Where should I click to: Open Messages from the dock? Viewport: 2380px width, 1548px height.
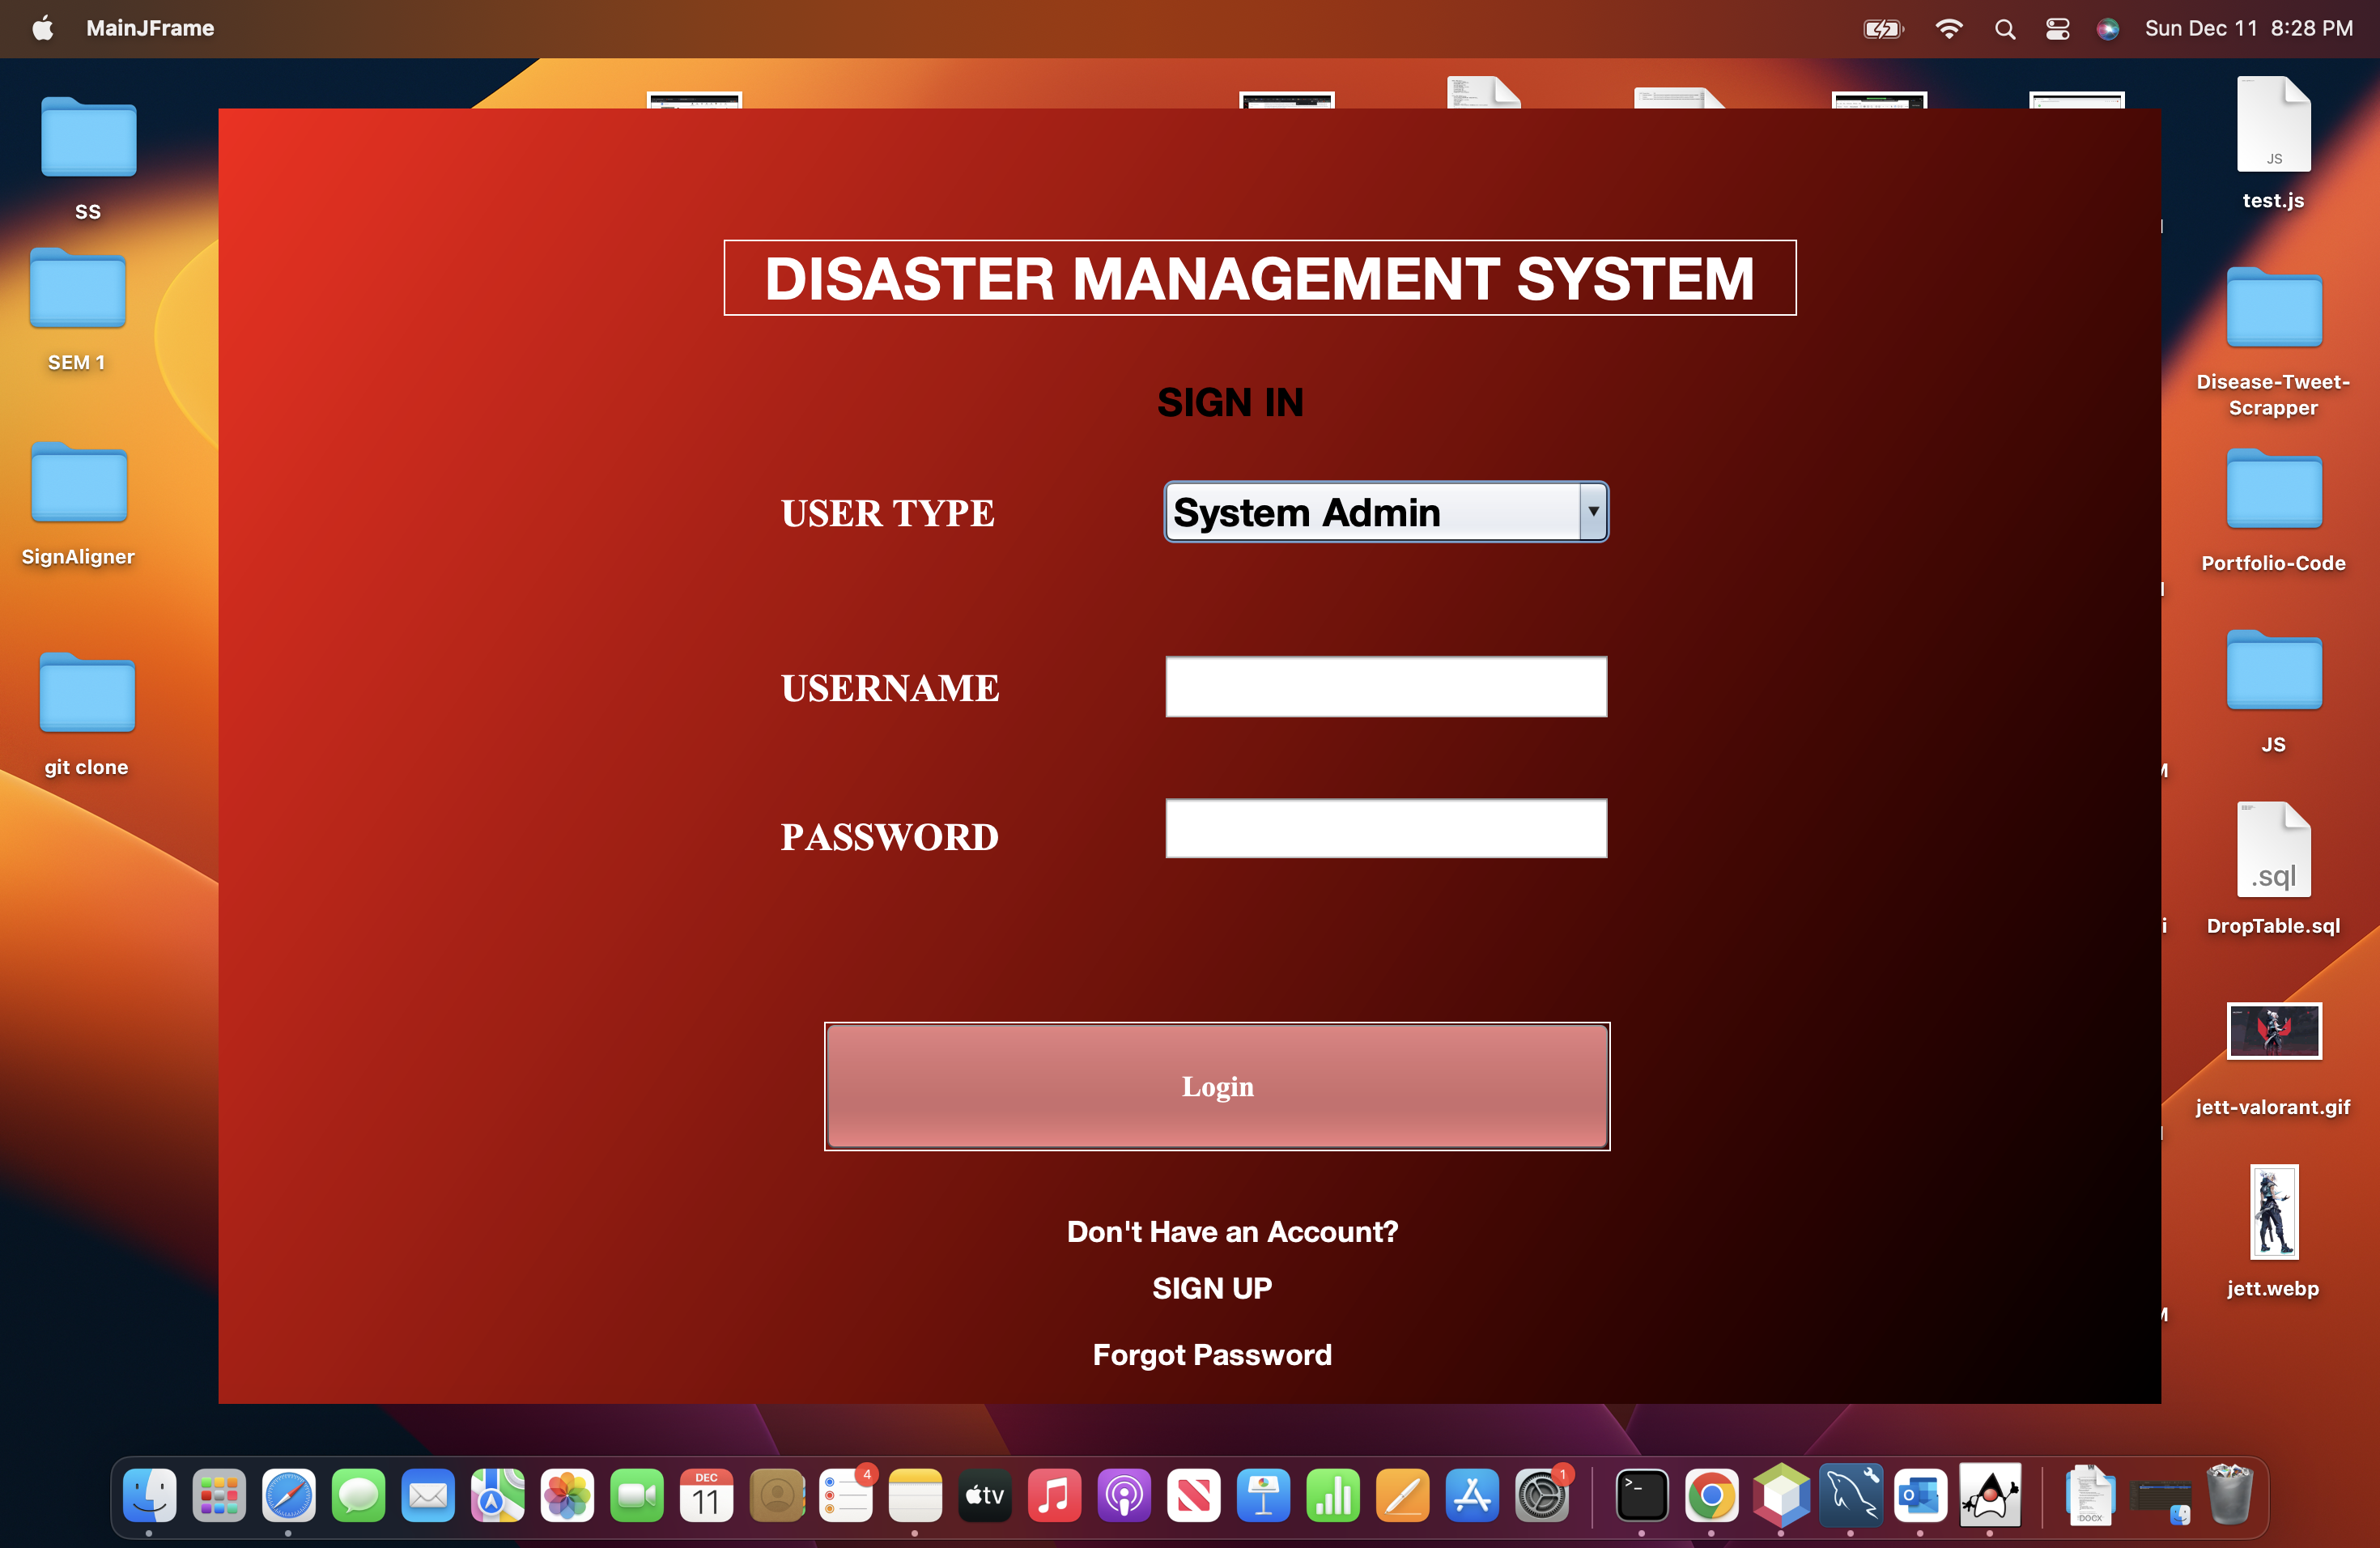[x=358, y=1496]
